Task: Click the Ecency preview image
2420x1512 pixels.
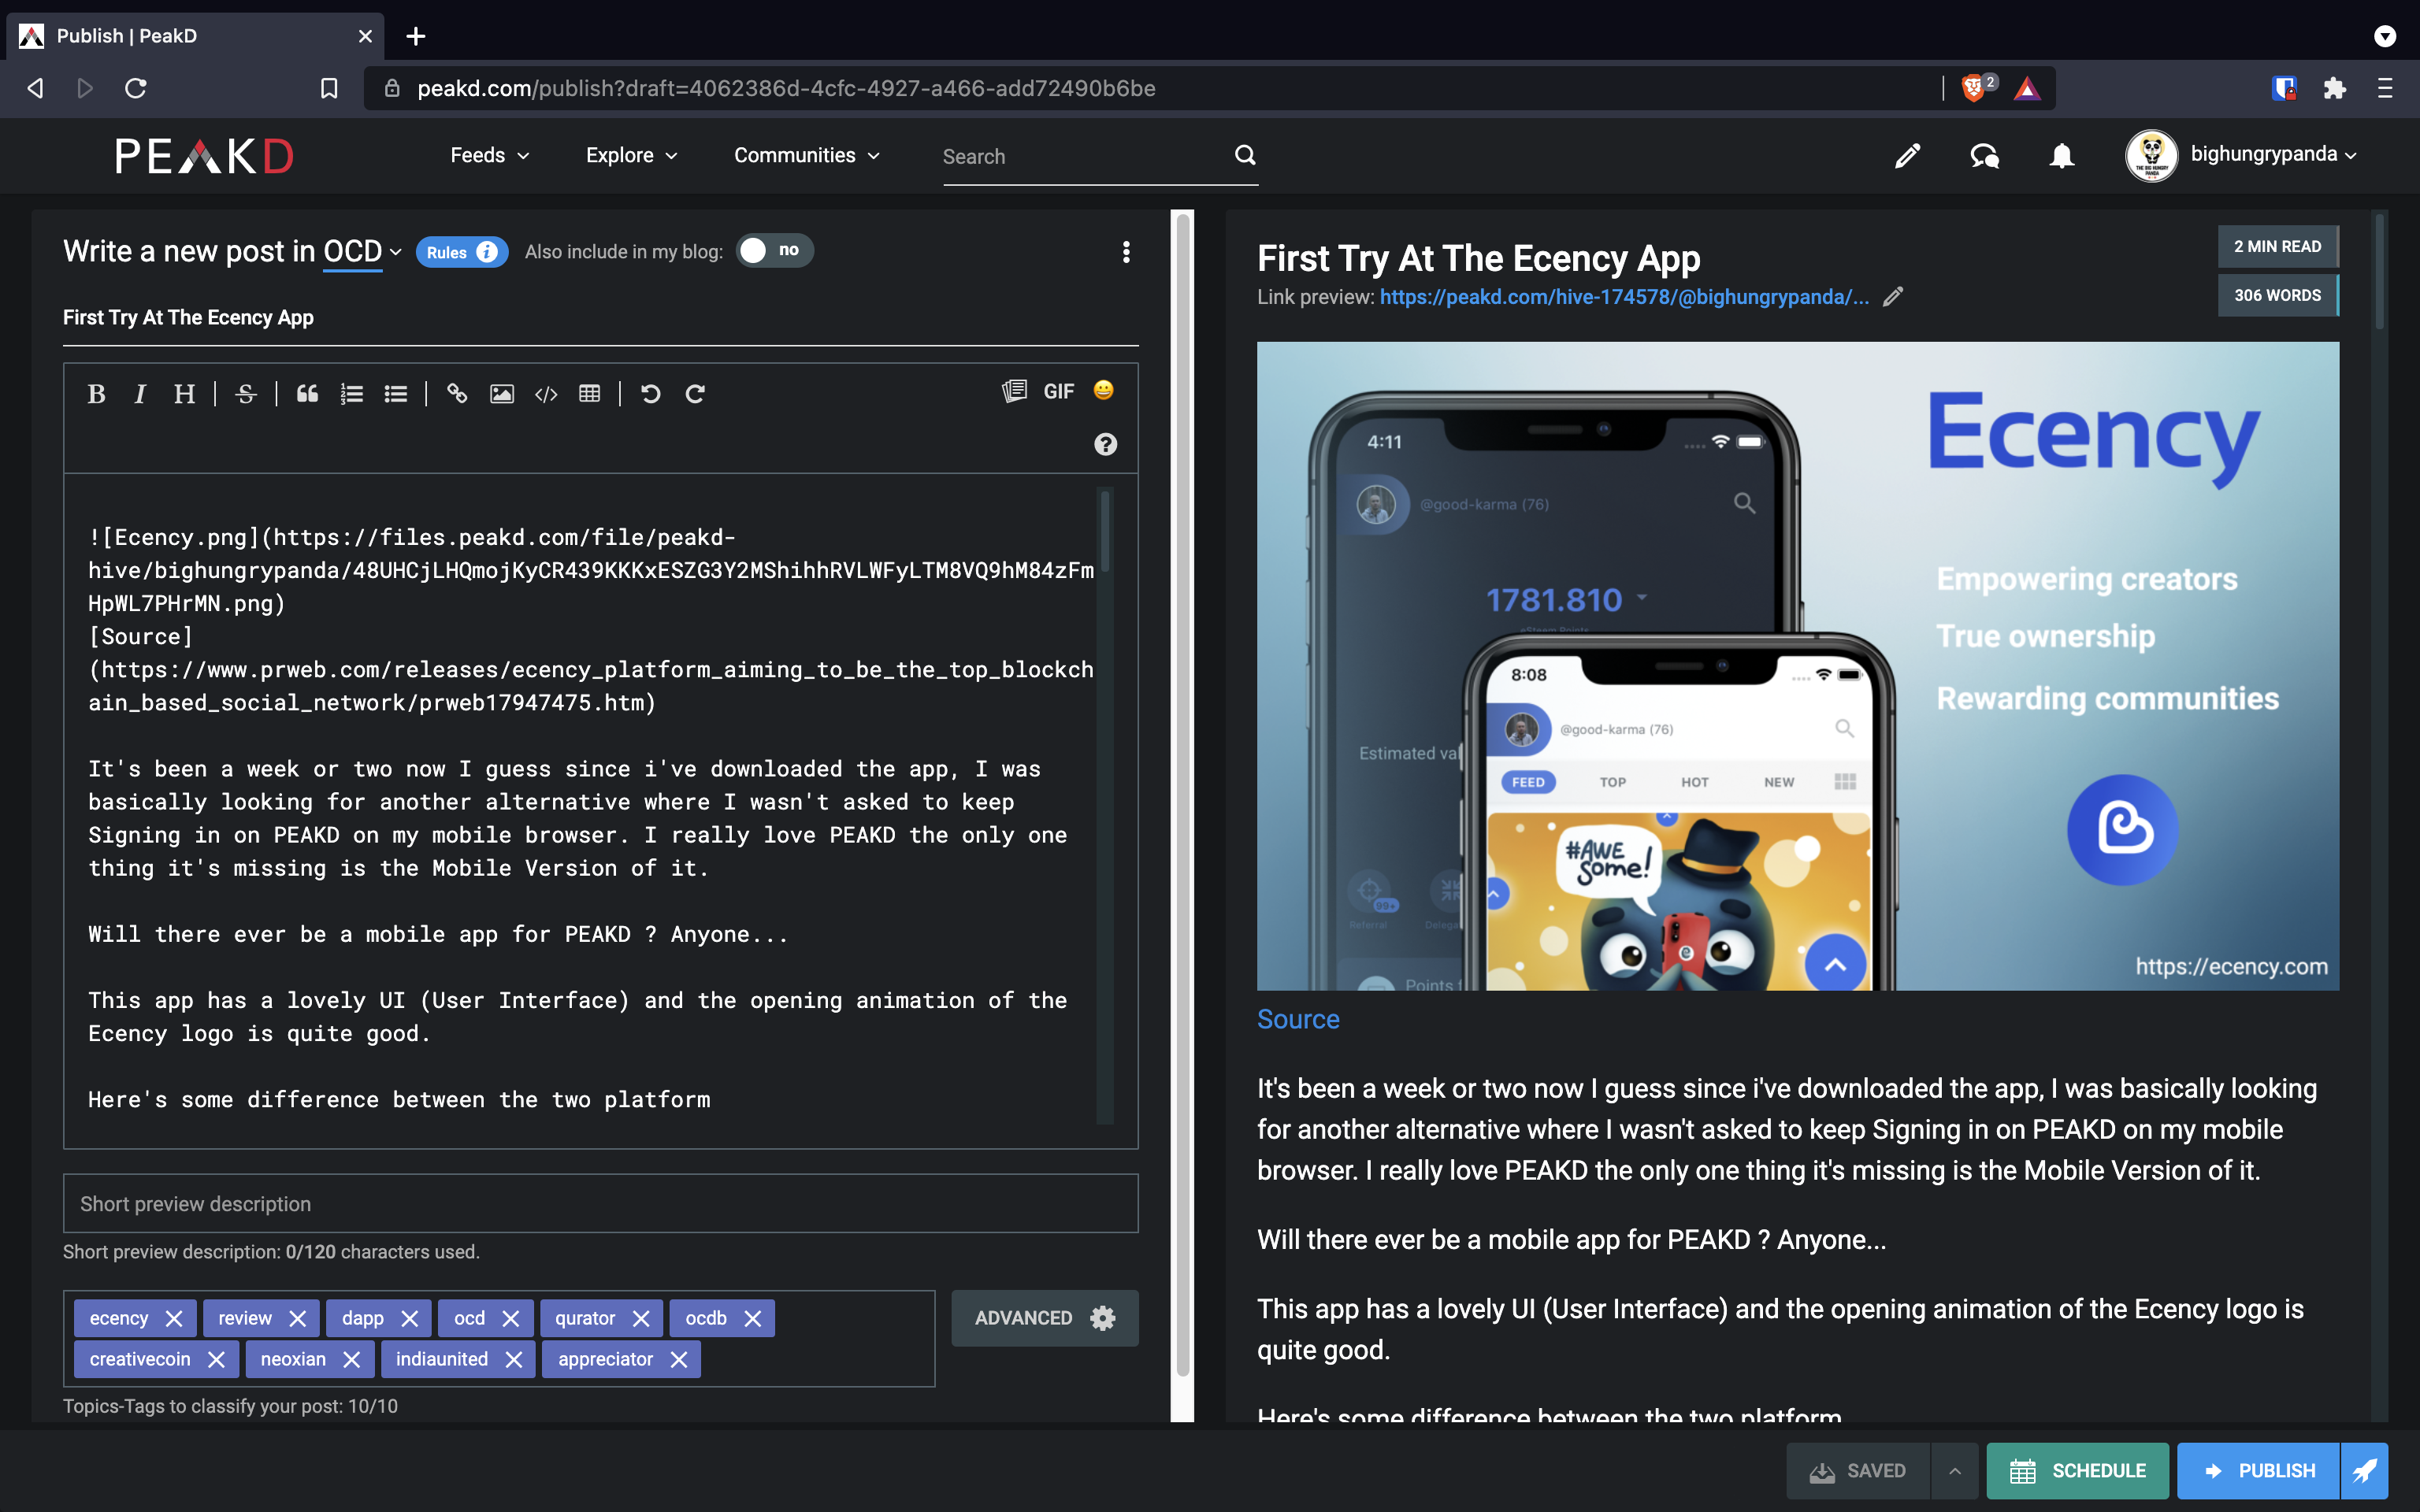Action: (1797, 666)
